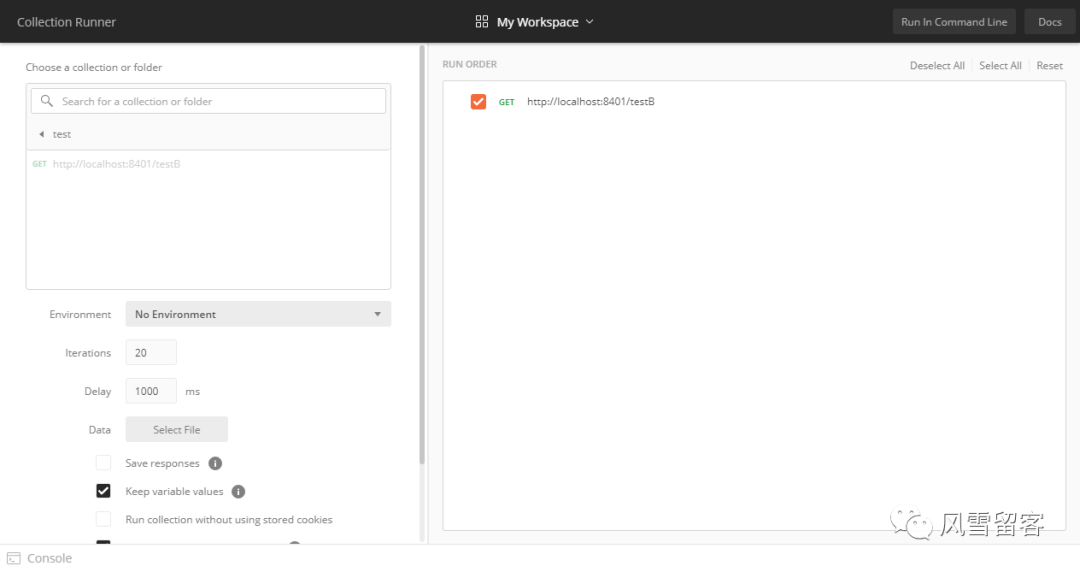Click Select All in run order
The image size is (1080, 572).
tap(1000, 65)
